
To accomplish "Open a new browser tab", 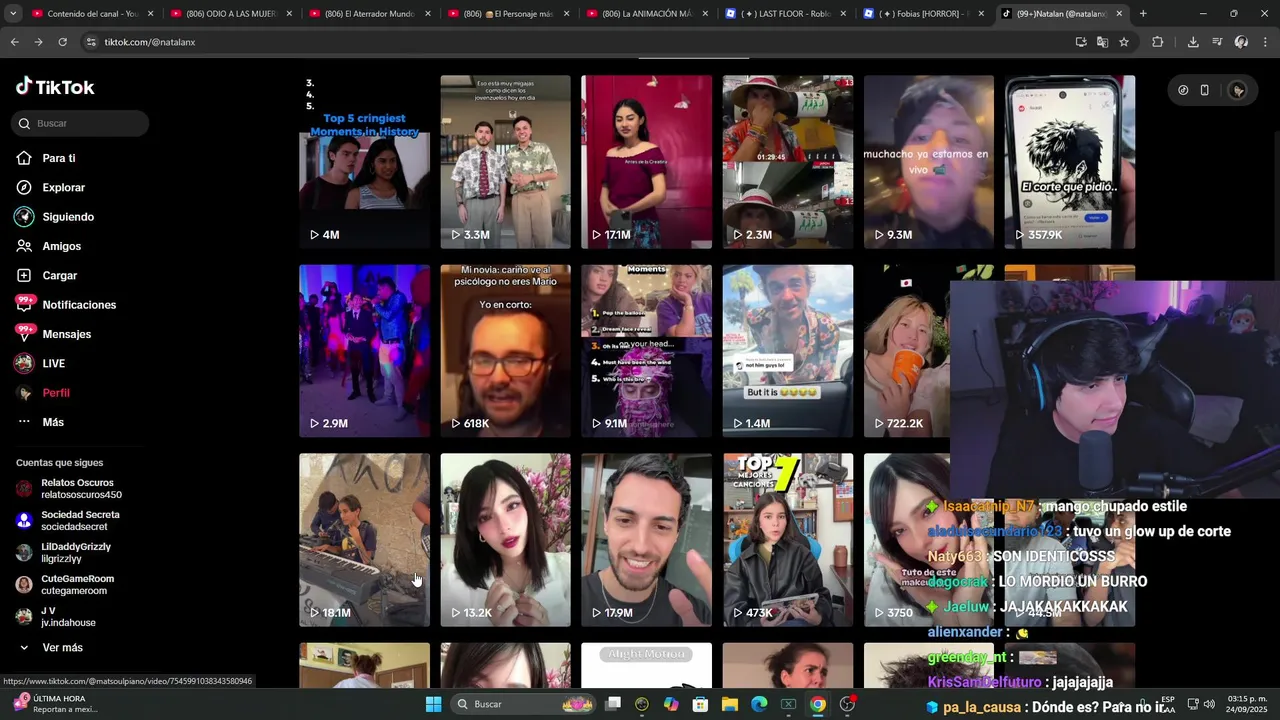I will (1143, 14).
